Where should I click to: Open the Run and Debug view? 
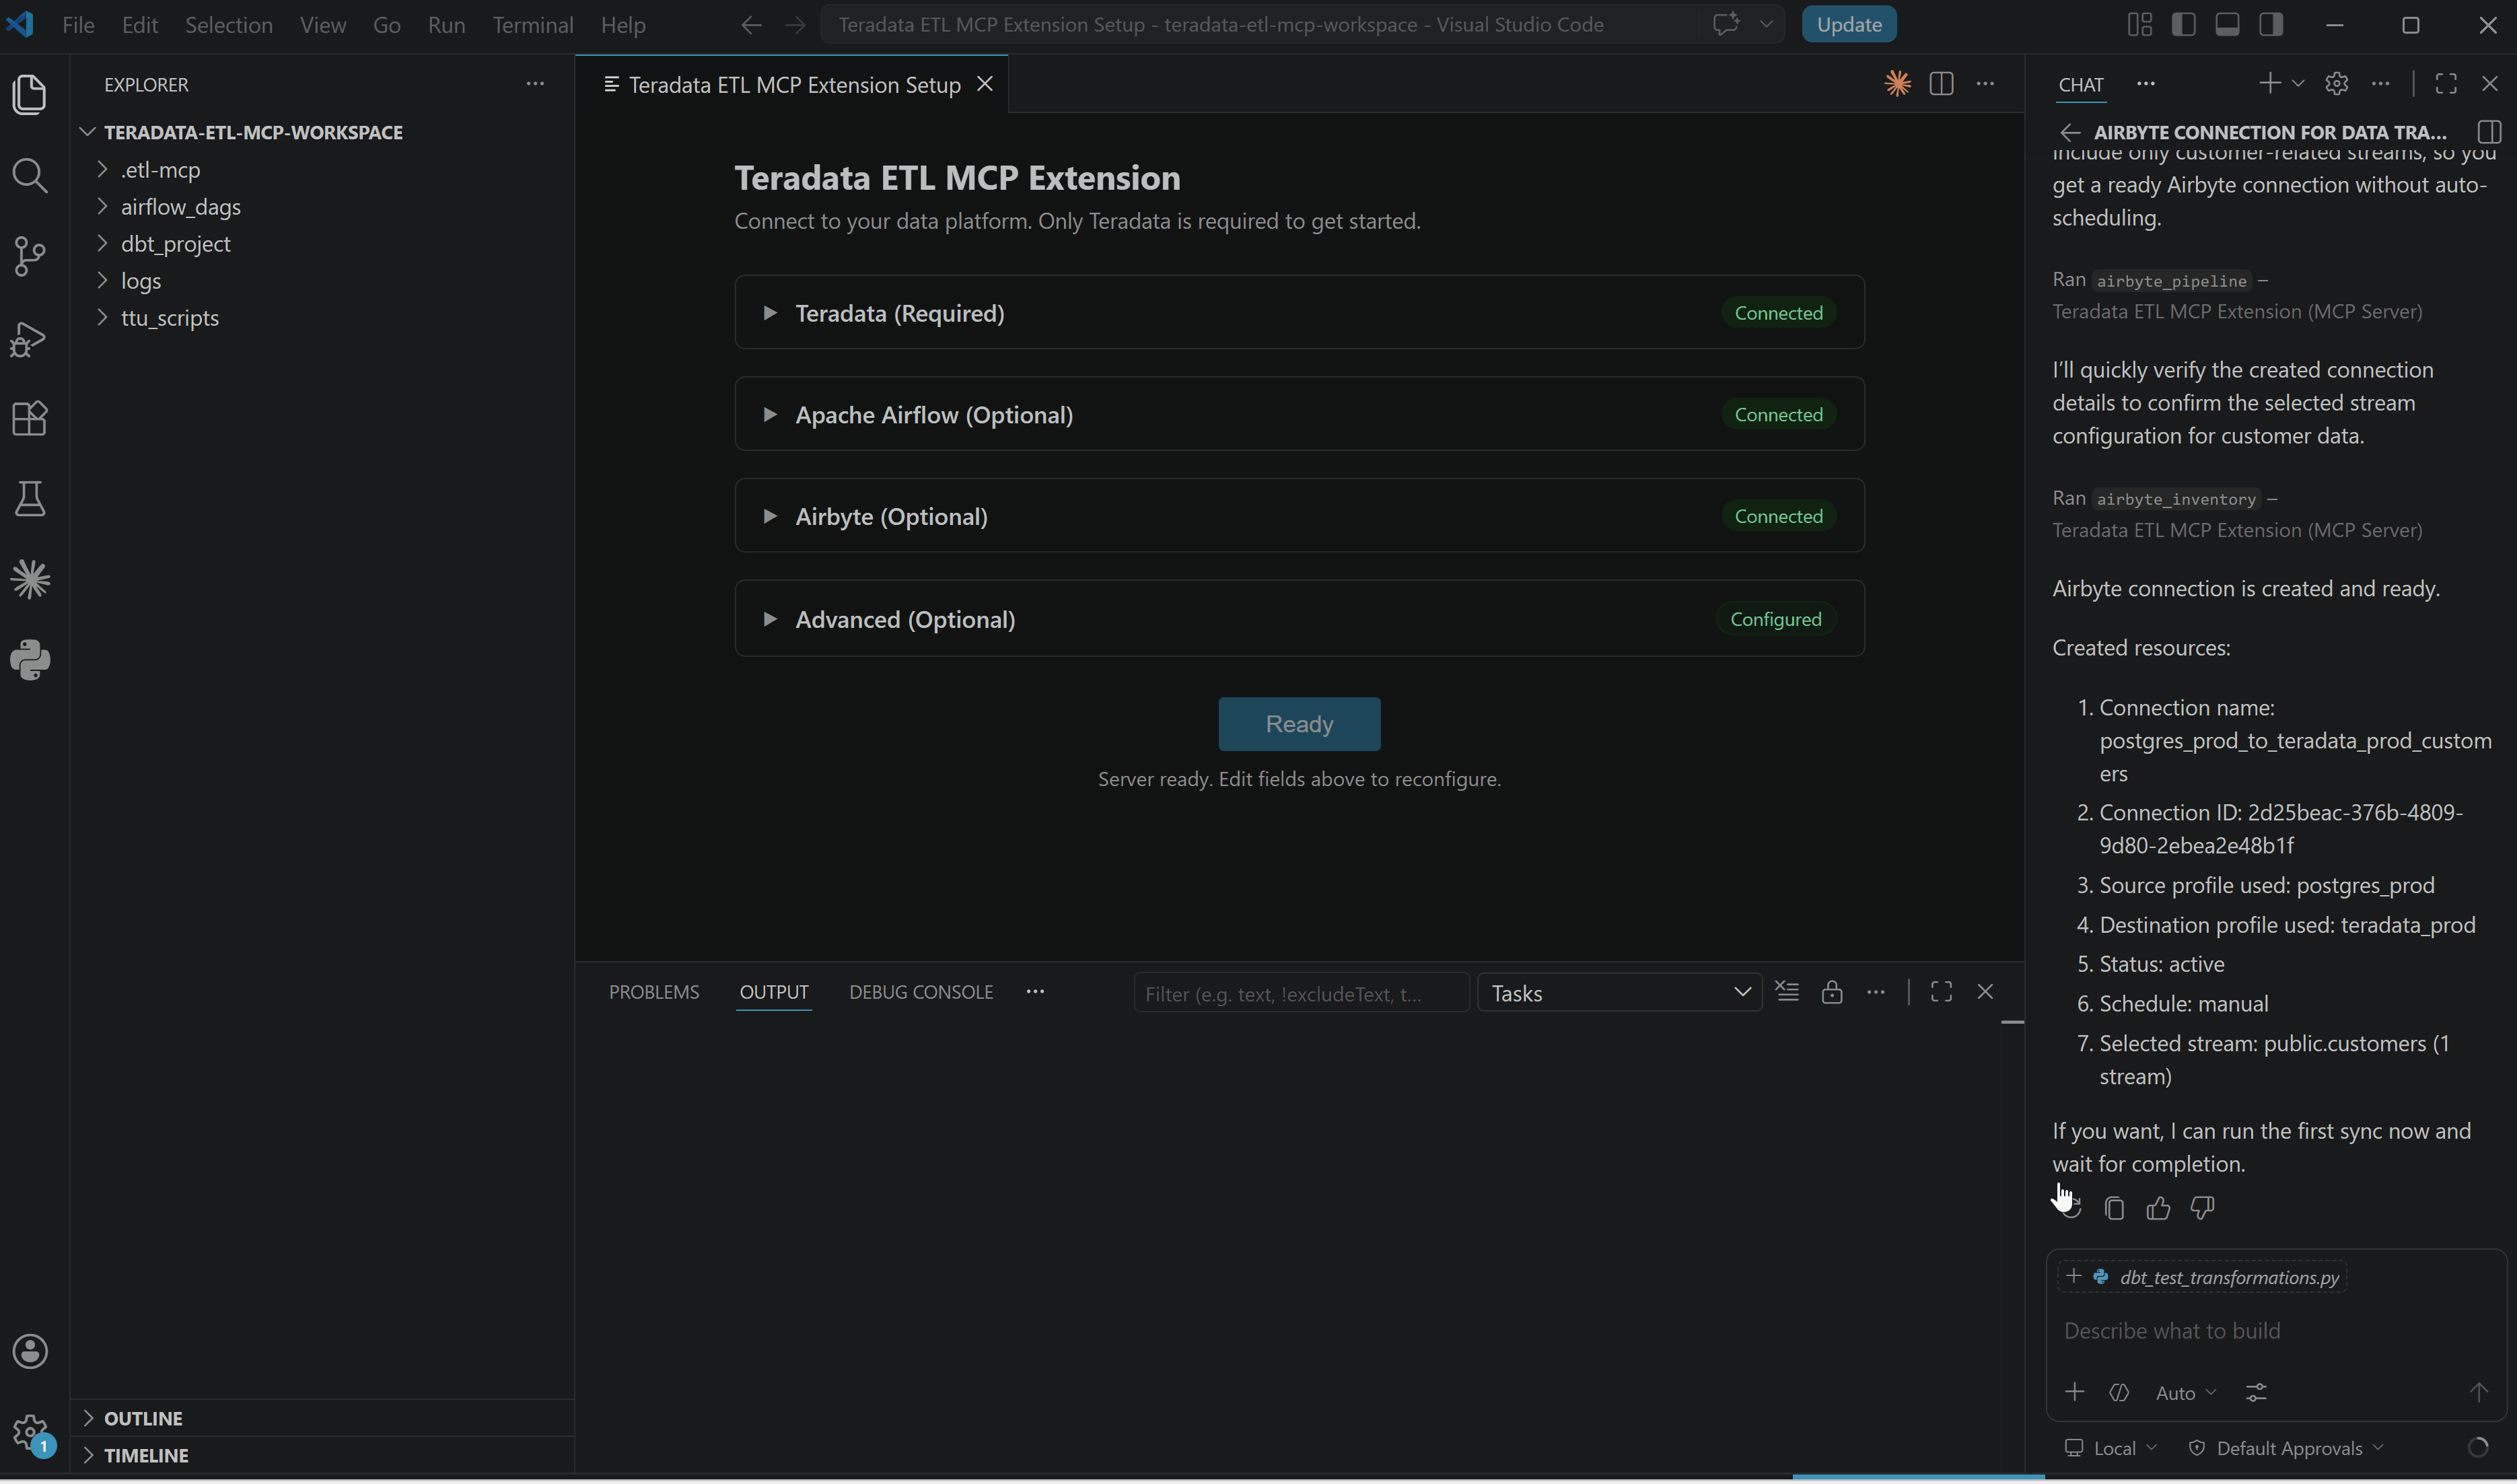(x=30, y=339)
